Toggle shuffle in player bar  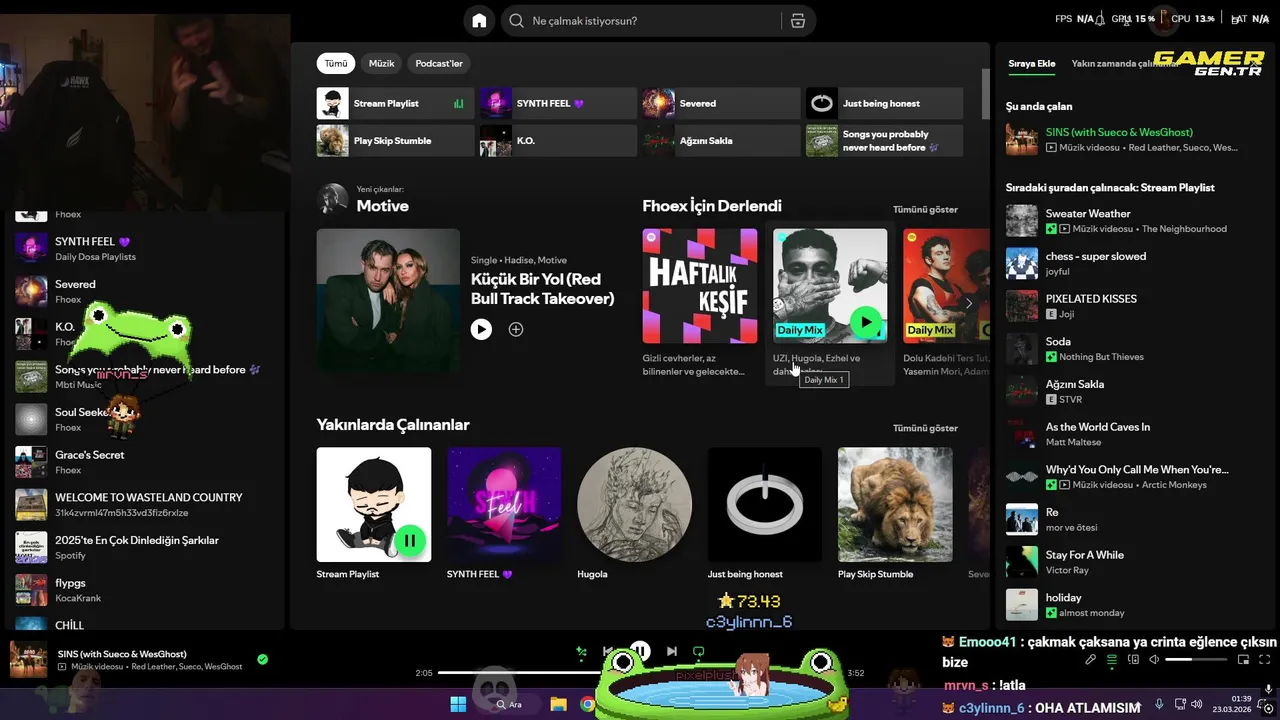(x=581, y=652)
